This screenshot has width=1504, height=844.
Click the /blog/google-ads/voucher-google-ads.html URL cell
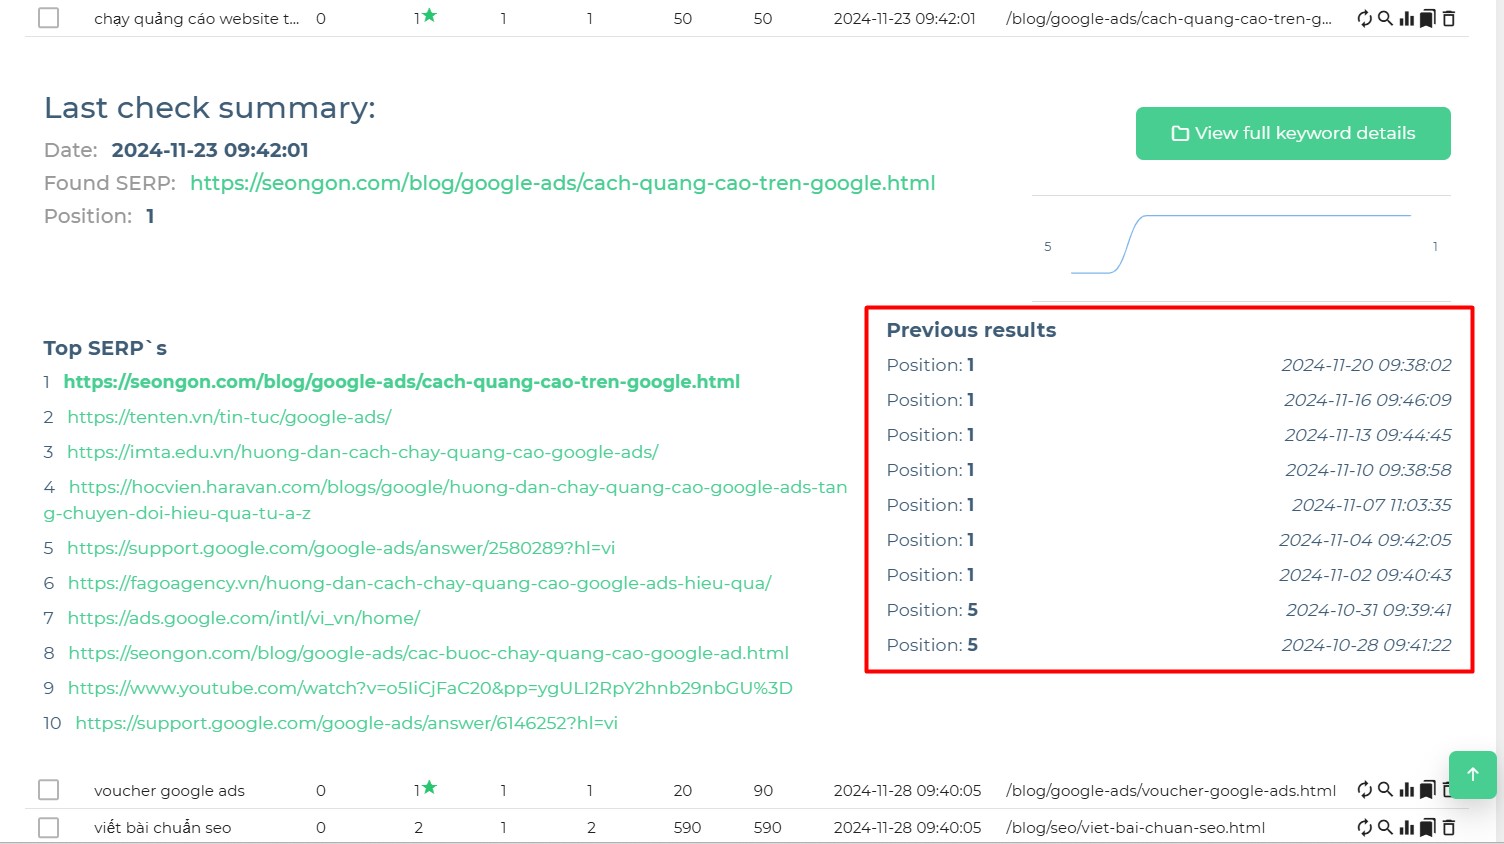point(1171,791)
